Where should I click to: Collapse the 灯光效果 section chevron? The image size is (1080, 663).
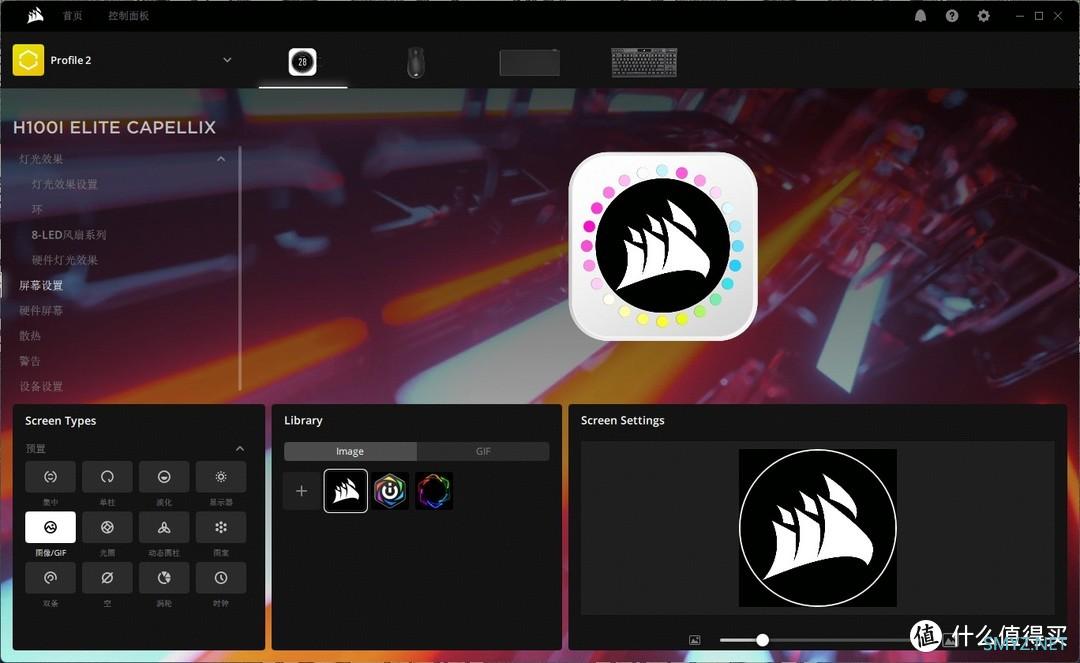(x=221, y=159)
